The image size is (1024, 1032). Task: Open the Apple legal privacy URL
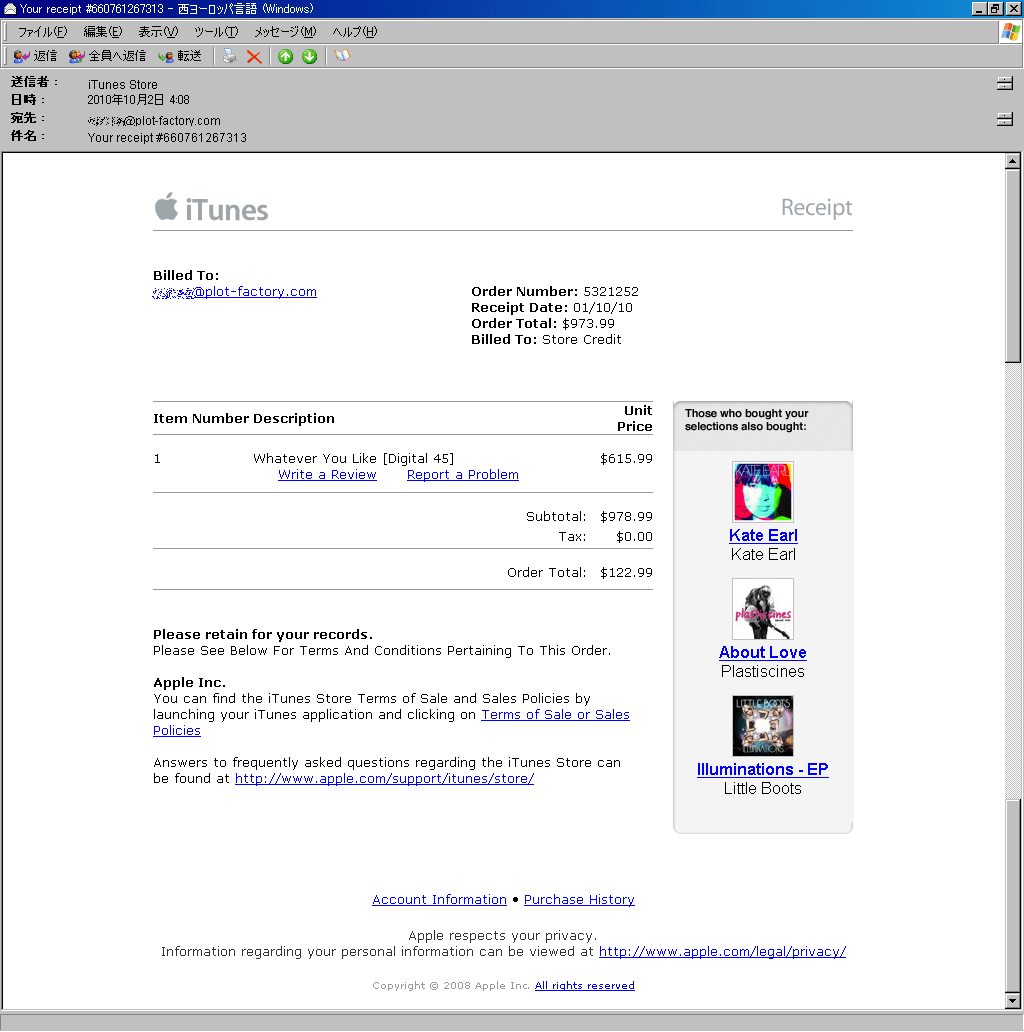pos(723,952)
